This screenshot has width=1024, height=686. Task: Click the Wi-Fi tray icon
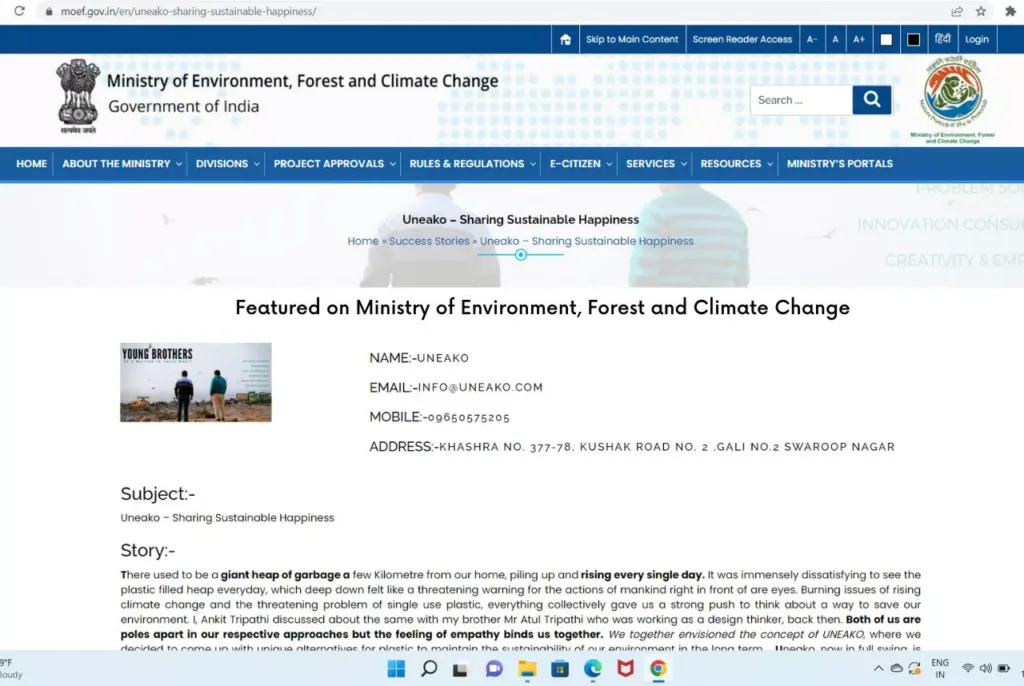968,668
